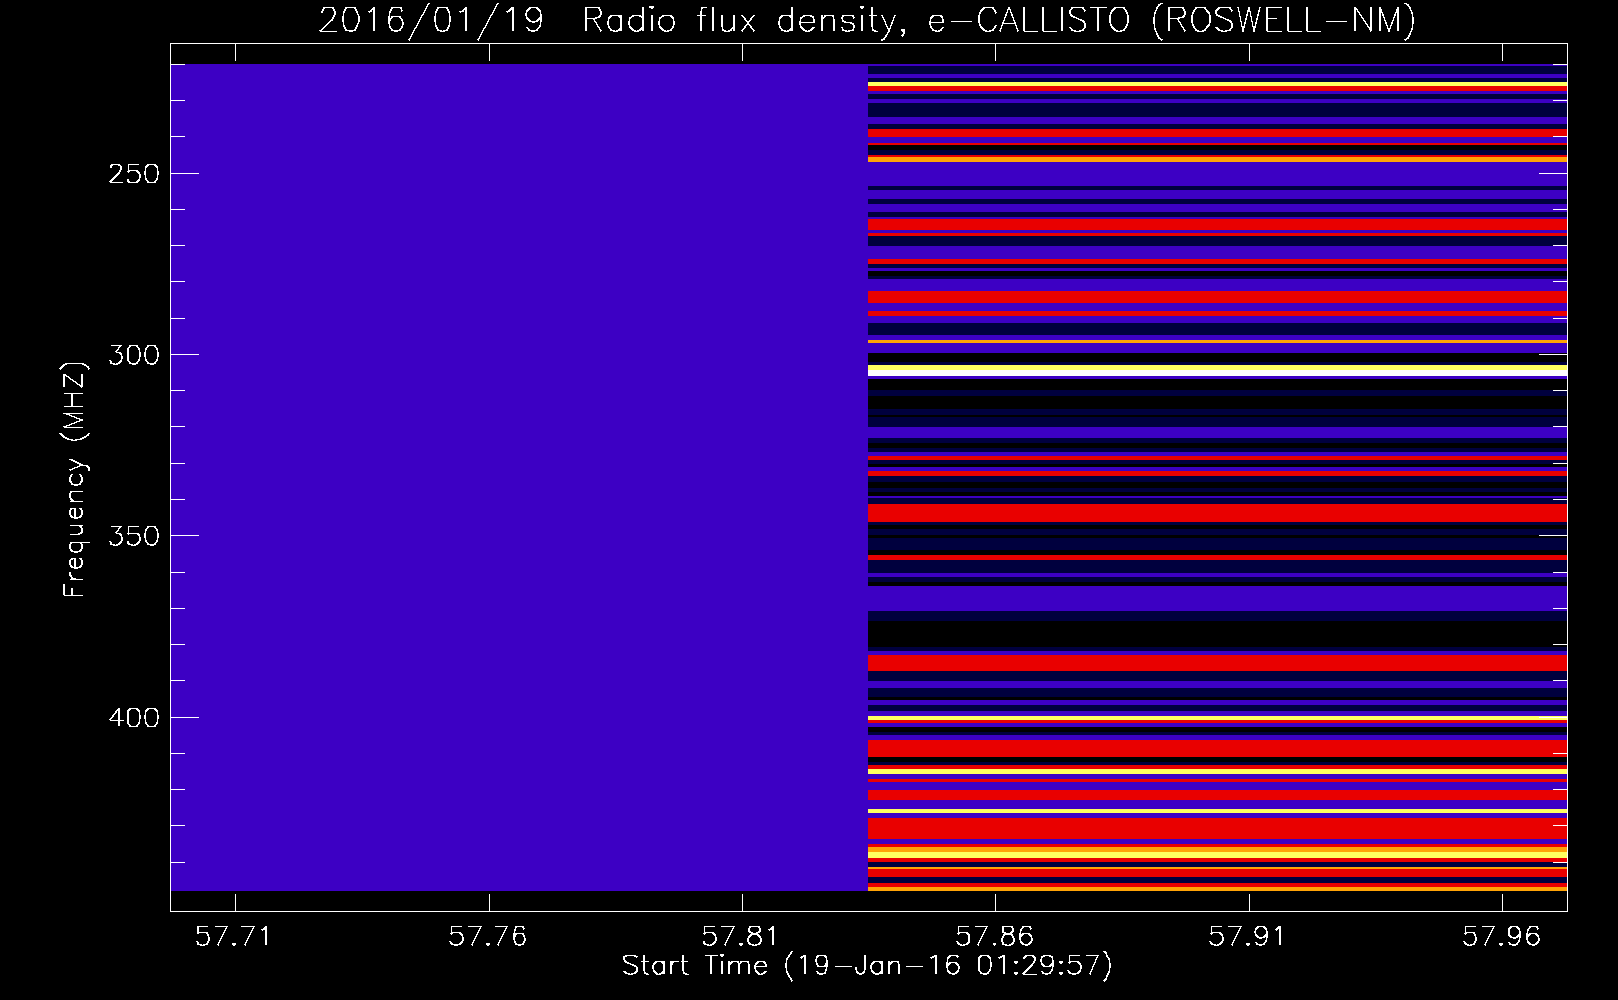Select the Frequency (MHZ) axis label
This screenshot has height=1000, width=1618.
click(x=75, y=480)
